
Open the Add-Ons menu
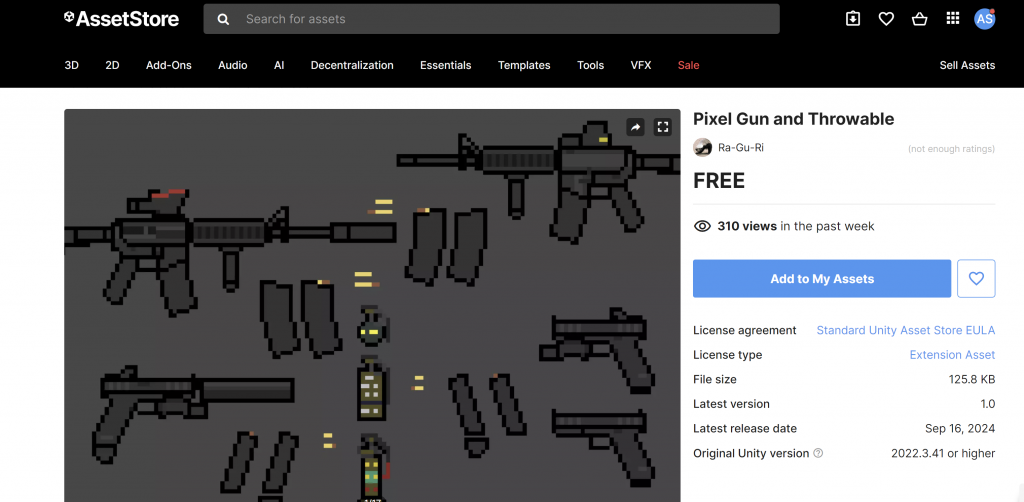[x=168, y=65]
